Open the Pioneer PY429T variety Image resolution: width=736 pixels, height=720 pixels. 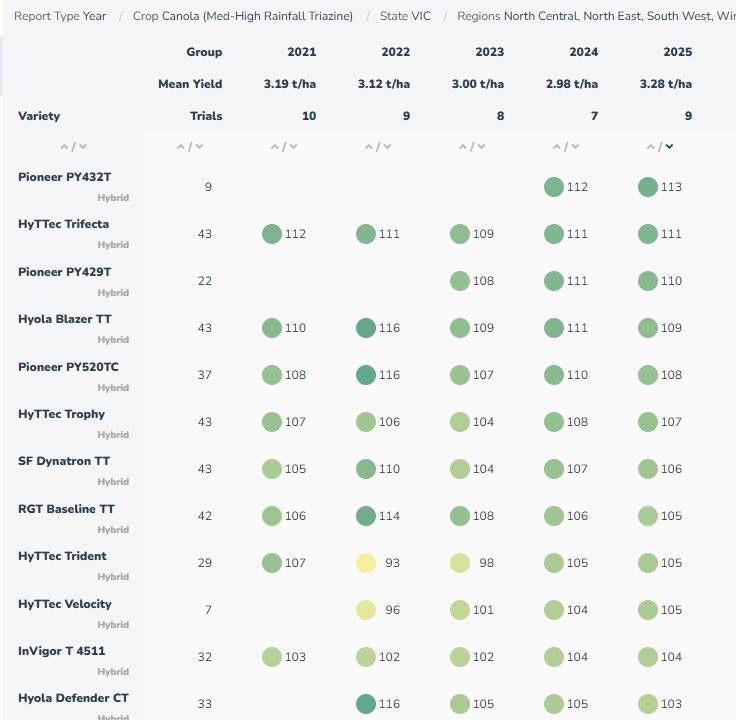pyautogui.click(x=65, y=272)
